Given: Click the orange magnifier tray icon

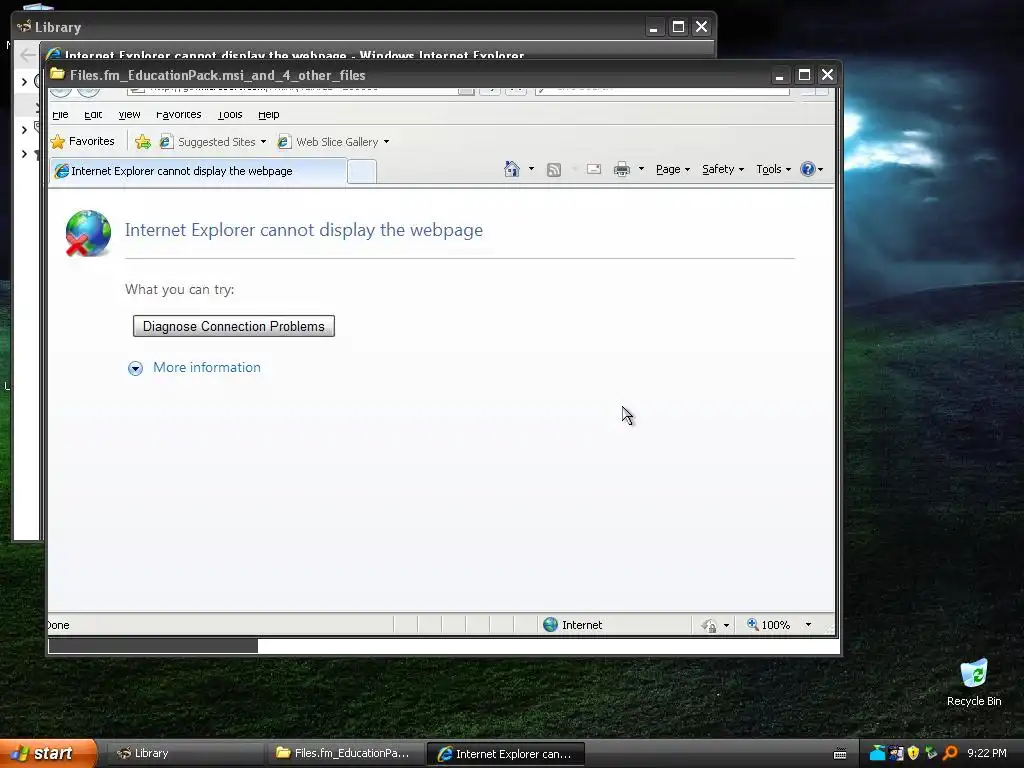Looking at the screenshot, I should pos(950,754).
